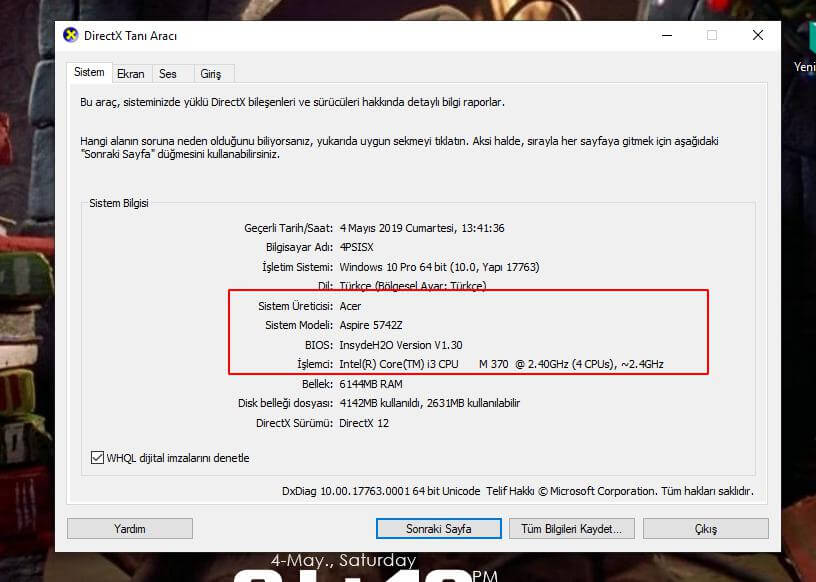Click the date value 4 Mayıs 2019 Cumartesi
816x582 pixels.
396,228
